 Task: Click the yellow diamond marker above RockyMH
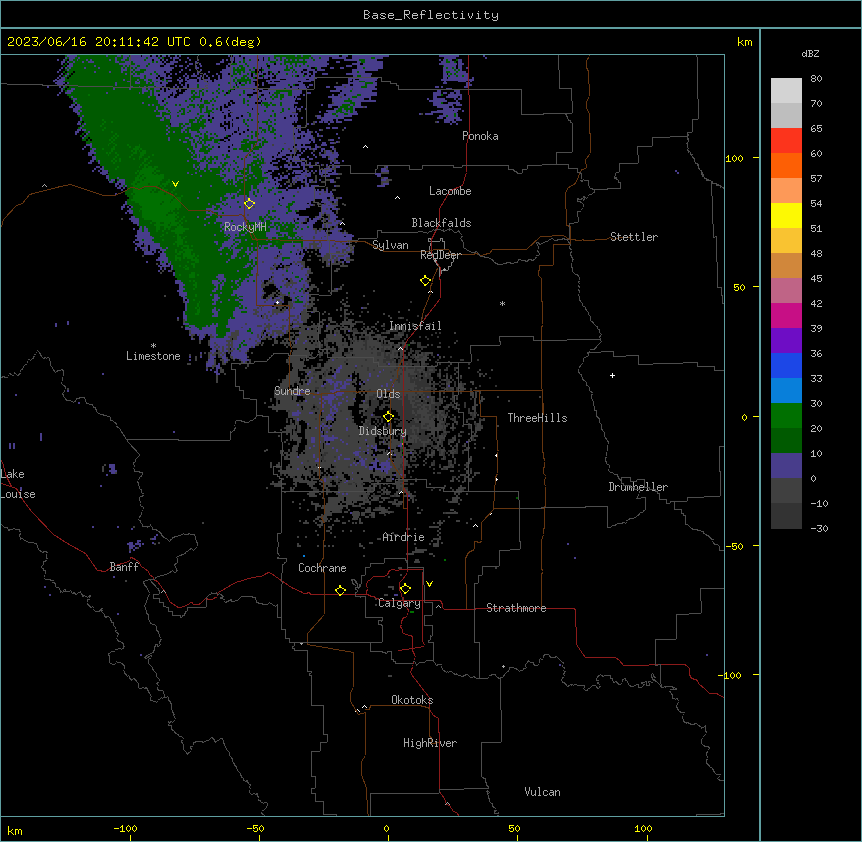click(249, 203)
